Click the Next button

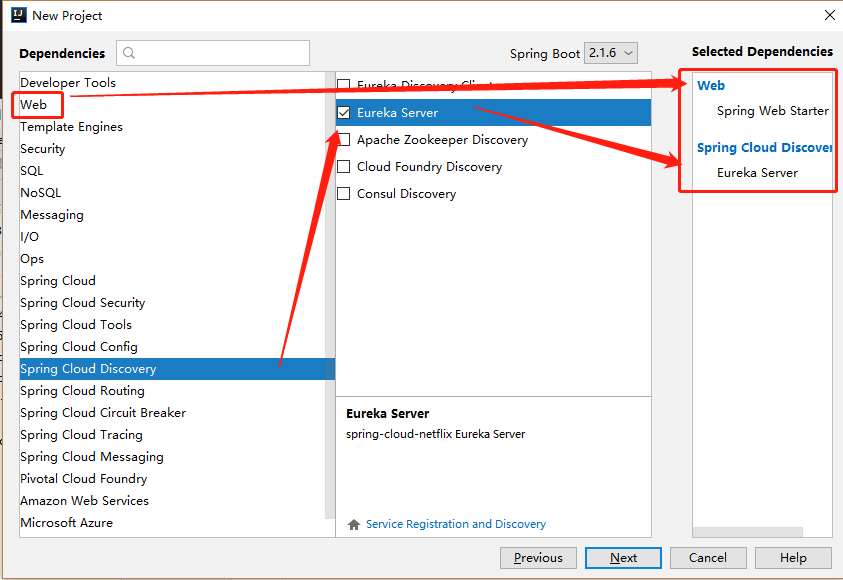[x=623, y=558]
